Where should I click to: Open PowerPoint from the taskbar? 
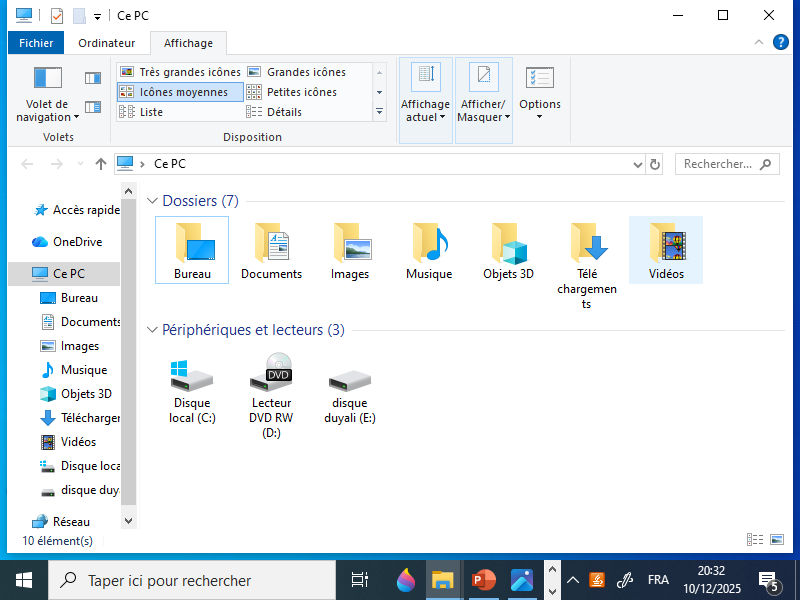click(x=484, y=580)
